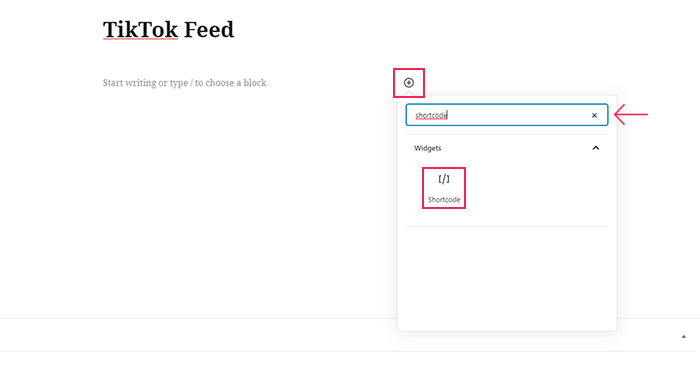Click the TikTok Feed page title

(x=168, y=30)
